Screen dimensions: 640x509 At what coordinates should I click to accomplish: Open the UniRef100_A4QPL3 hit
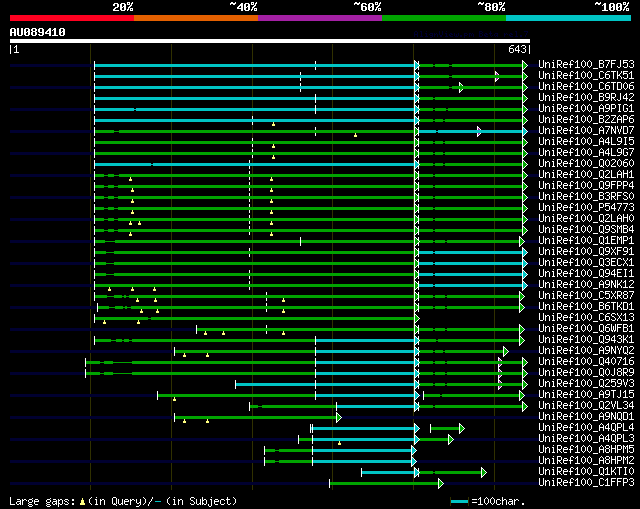click(x=586, y=439)
